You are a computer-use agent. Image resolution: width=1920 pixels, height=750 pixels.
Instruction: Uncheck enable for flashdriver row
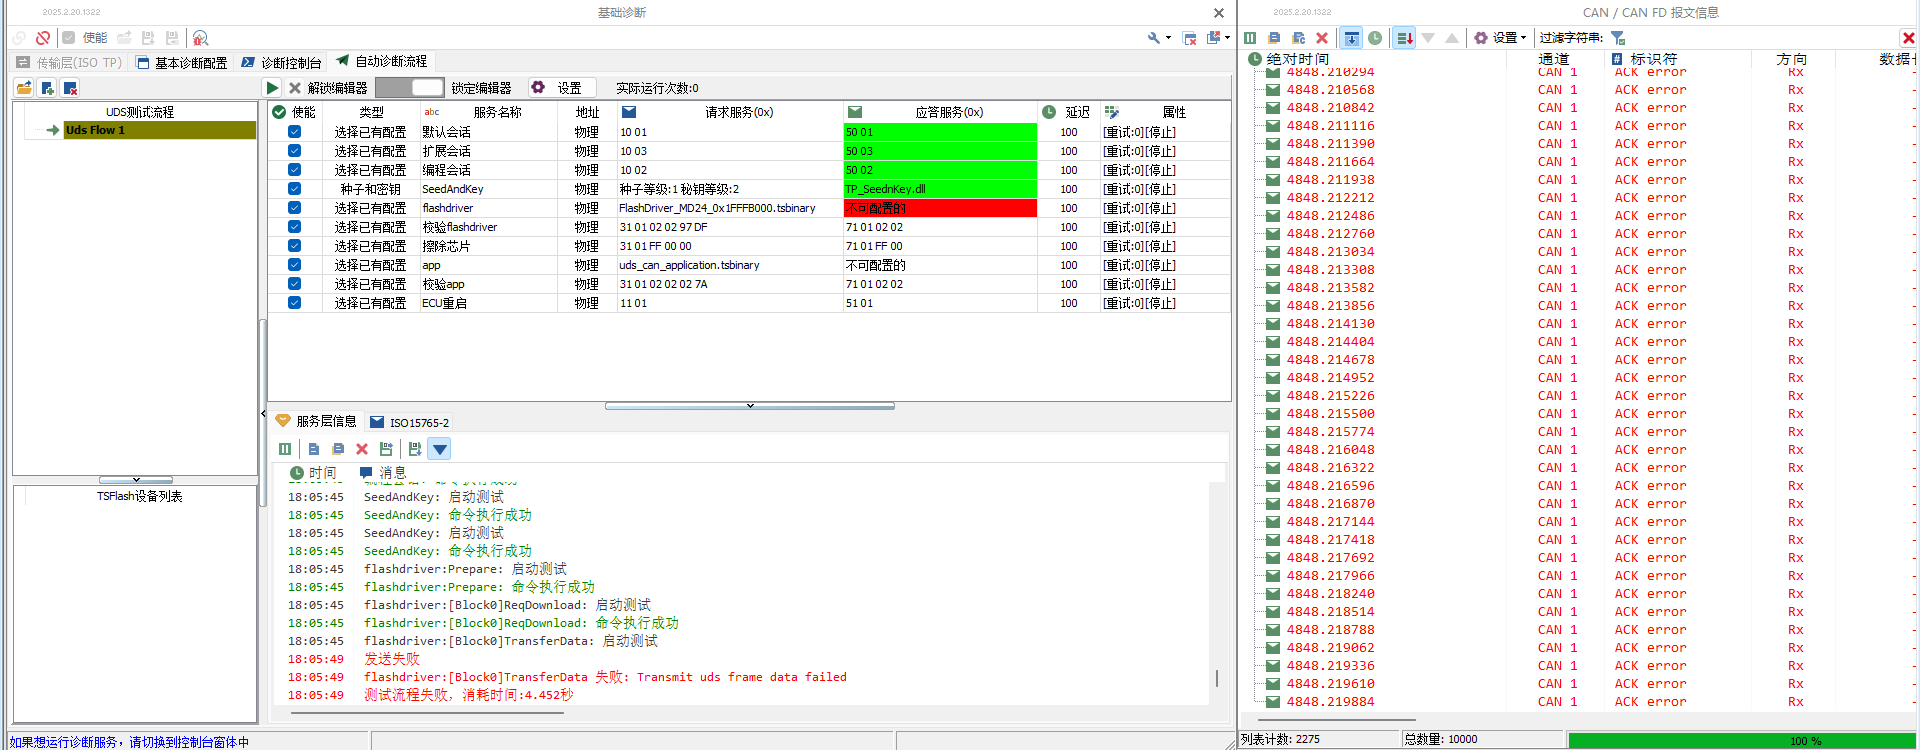pos(294,208)
